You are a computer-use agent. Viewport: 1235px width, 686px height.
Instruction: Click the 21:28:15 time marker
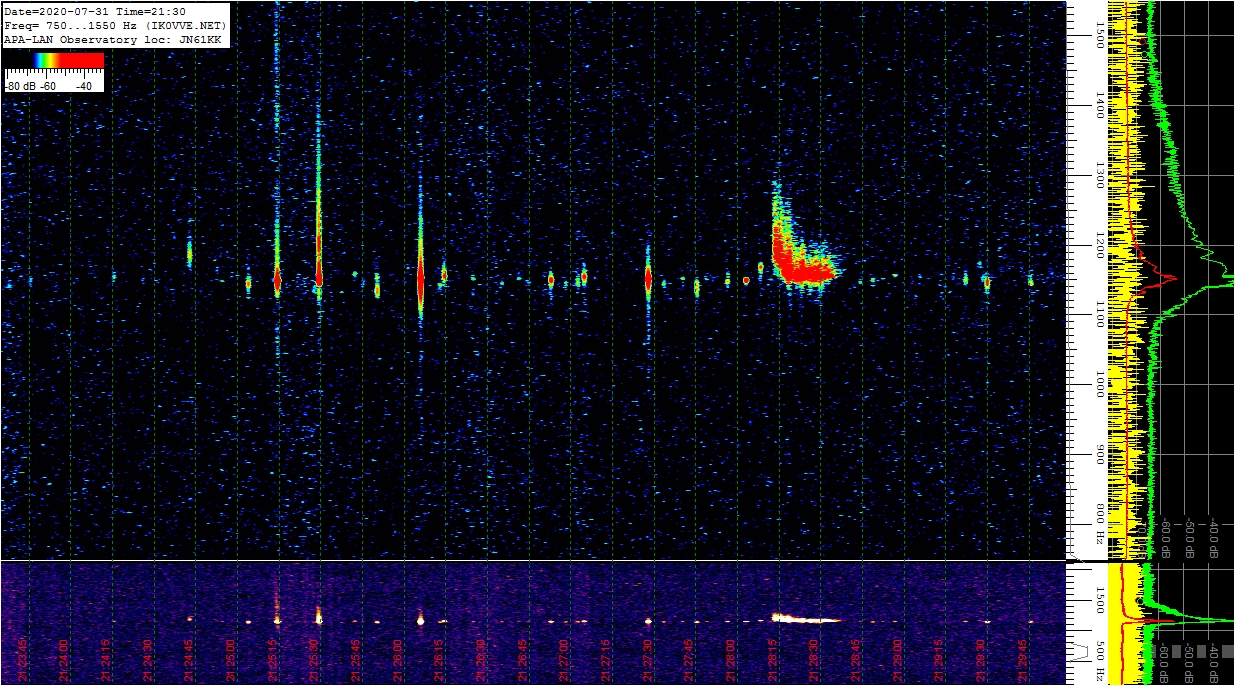click(x=774, y=661)
